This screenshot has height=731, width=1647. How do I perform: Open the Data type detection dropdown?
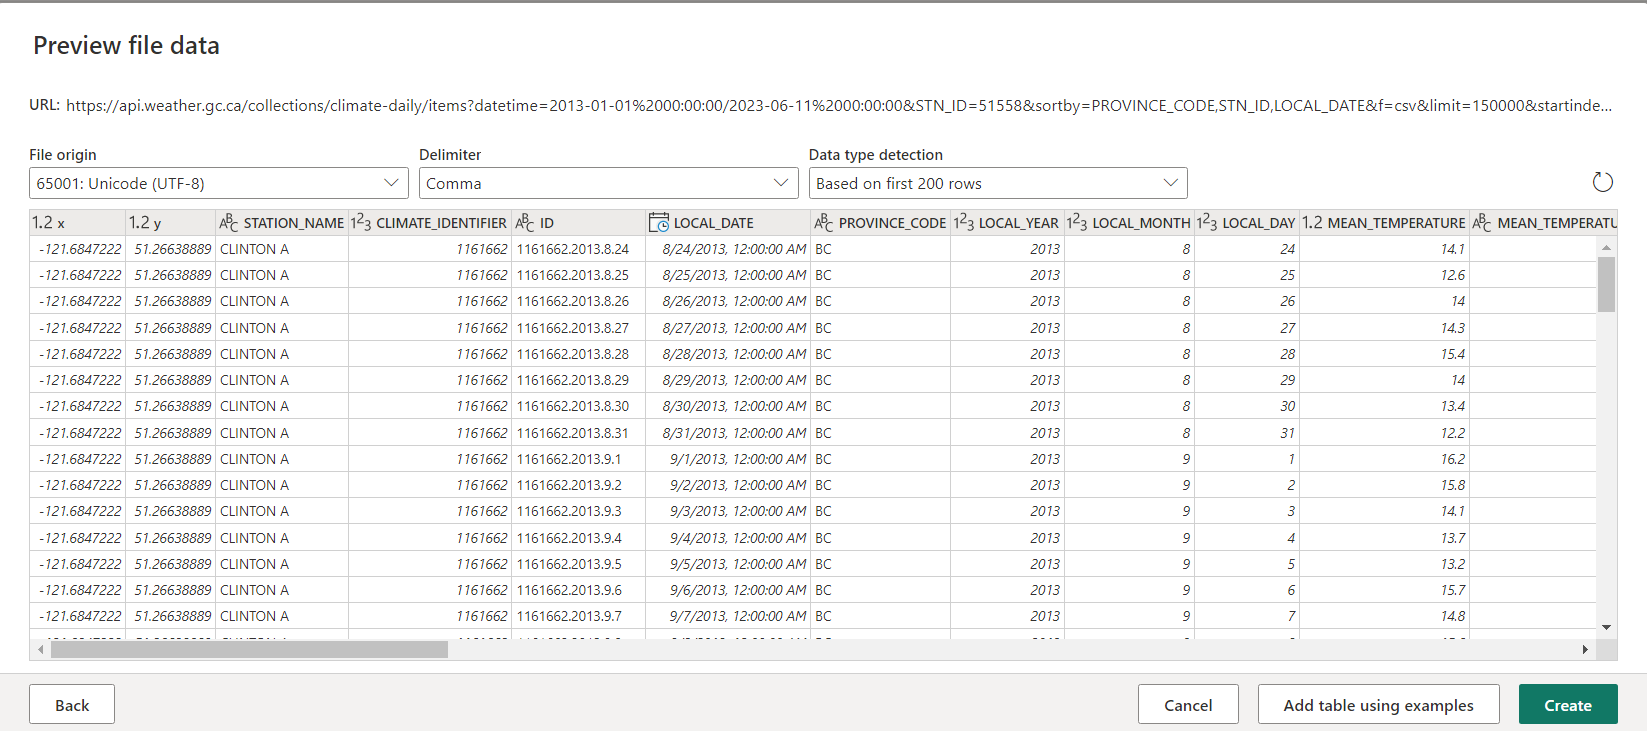[997, 183]
